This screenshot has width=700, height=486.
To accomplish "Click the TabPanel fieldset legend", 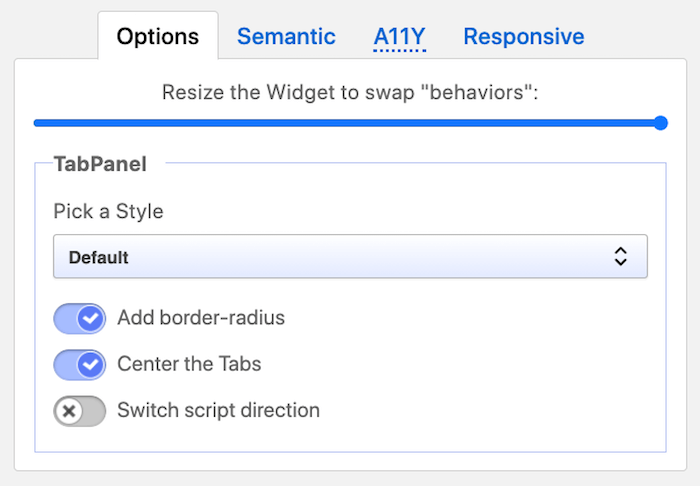I will point(100,163).
